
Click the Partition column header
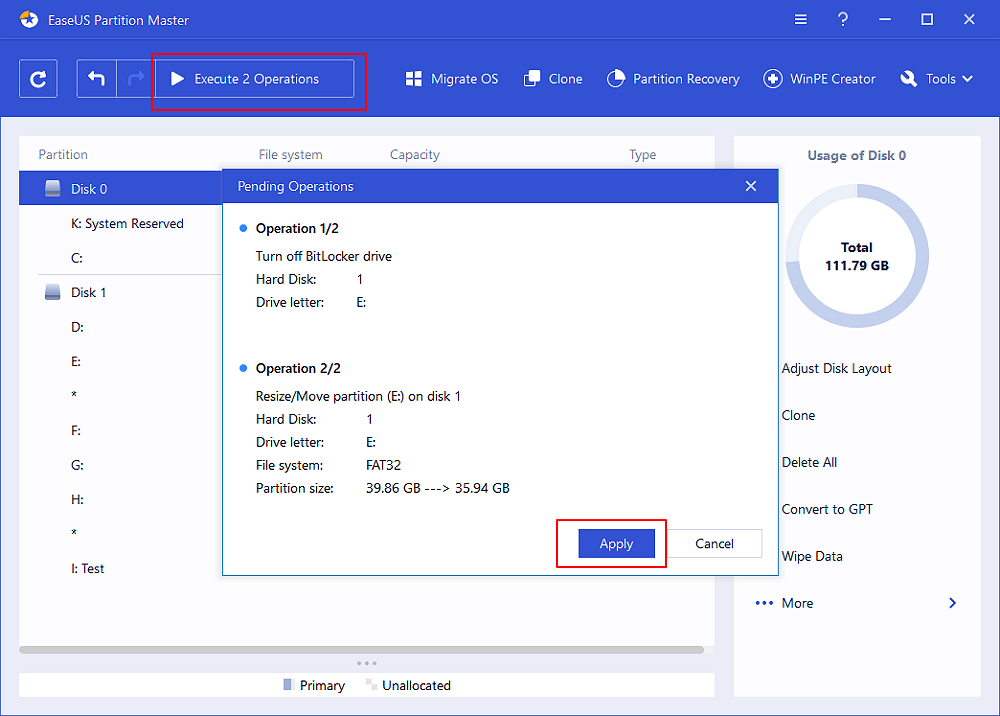(63, 155)
